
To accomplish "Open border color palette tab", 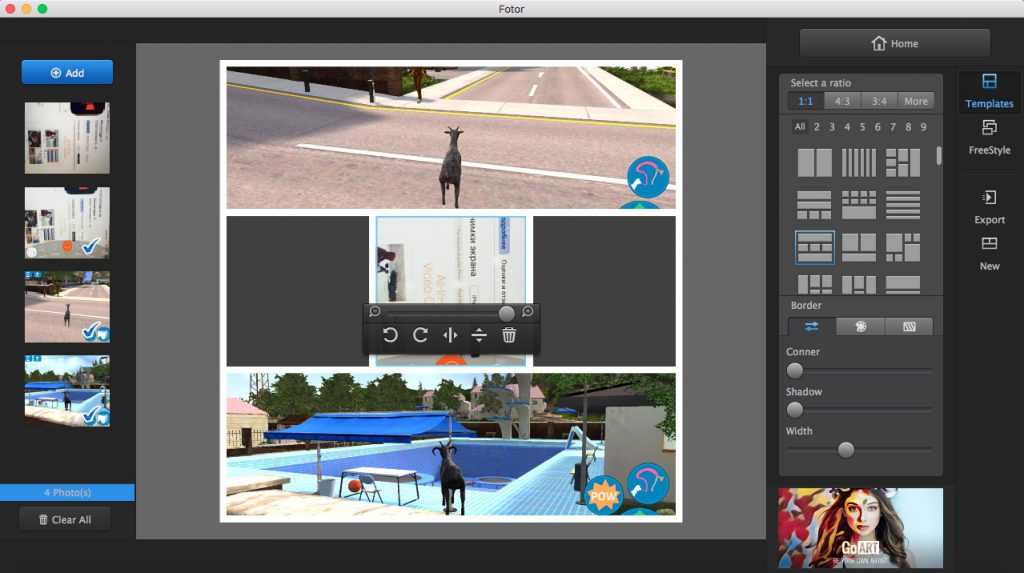I will [x=860, y=326].
